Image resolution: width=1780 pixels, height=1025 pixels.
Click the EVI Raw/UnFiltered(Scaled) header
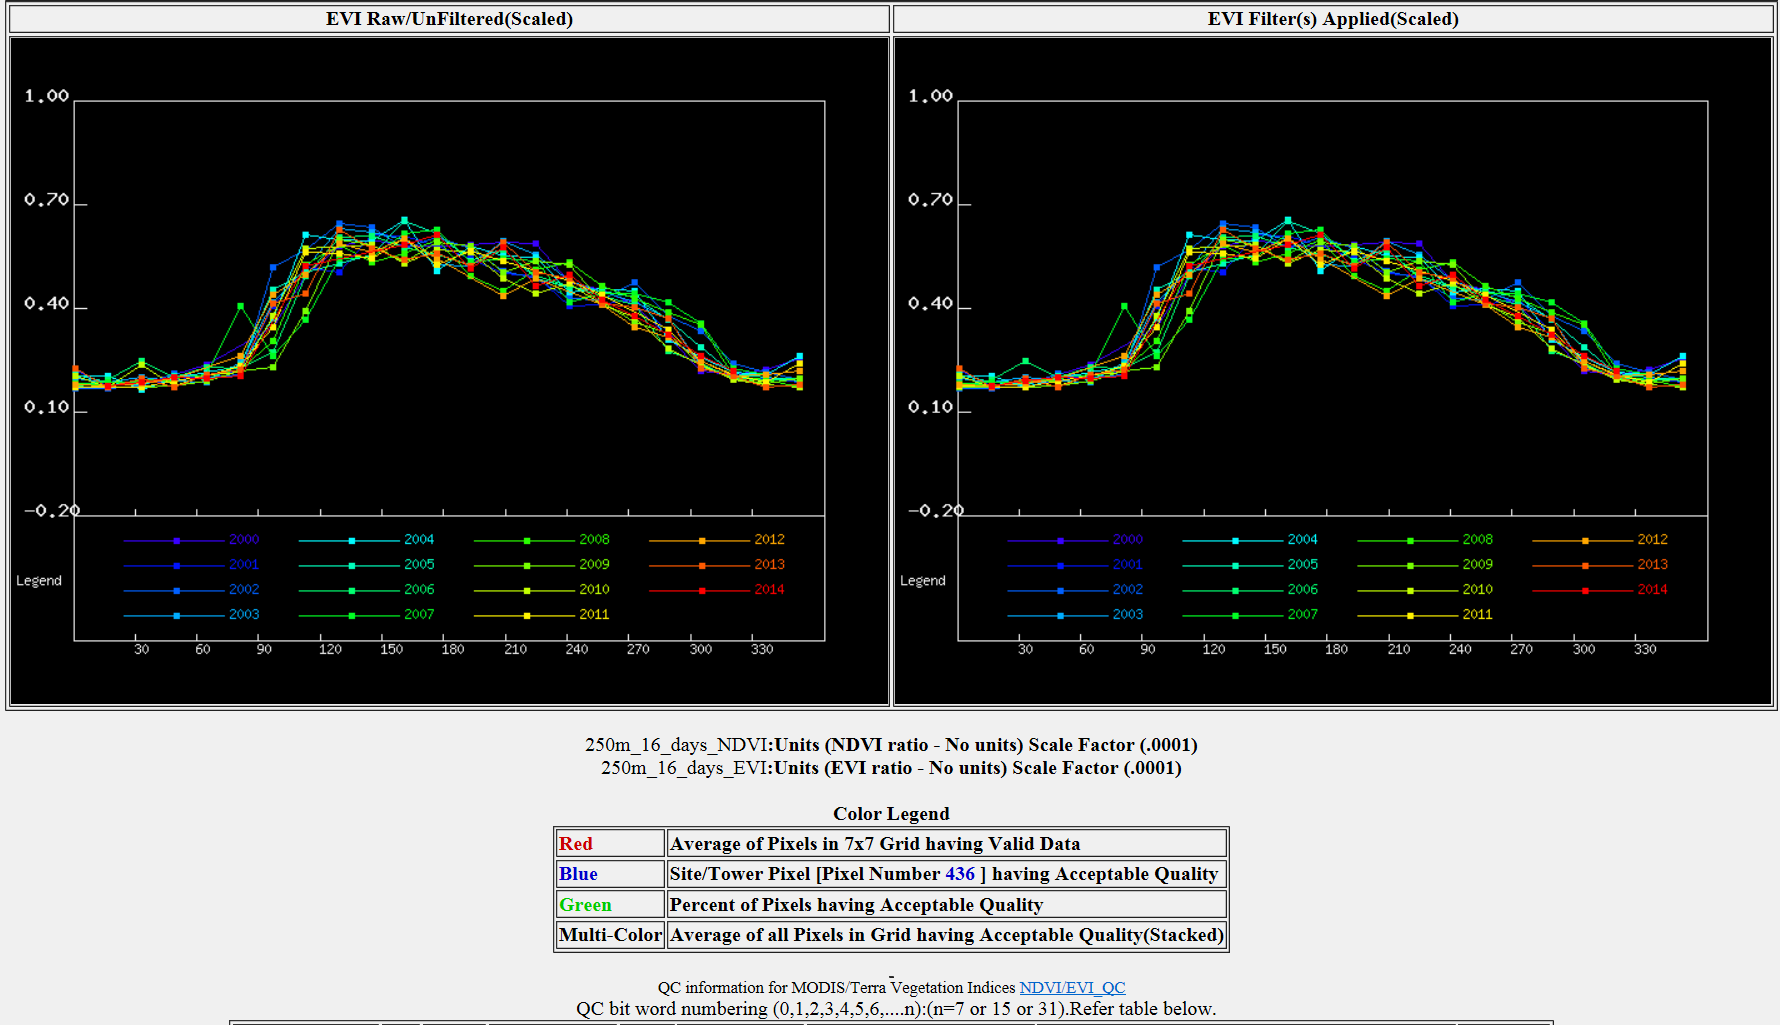(449, 19)
